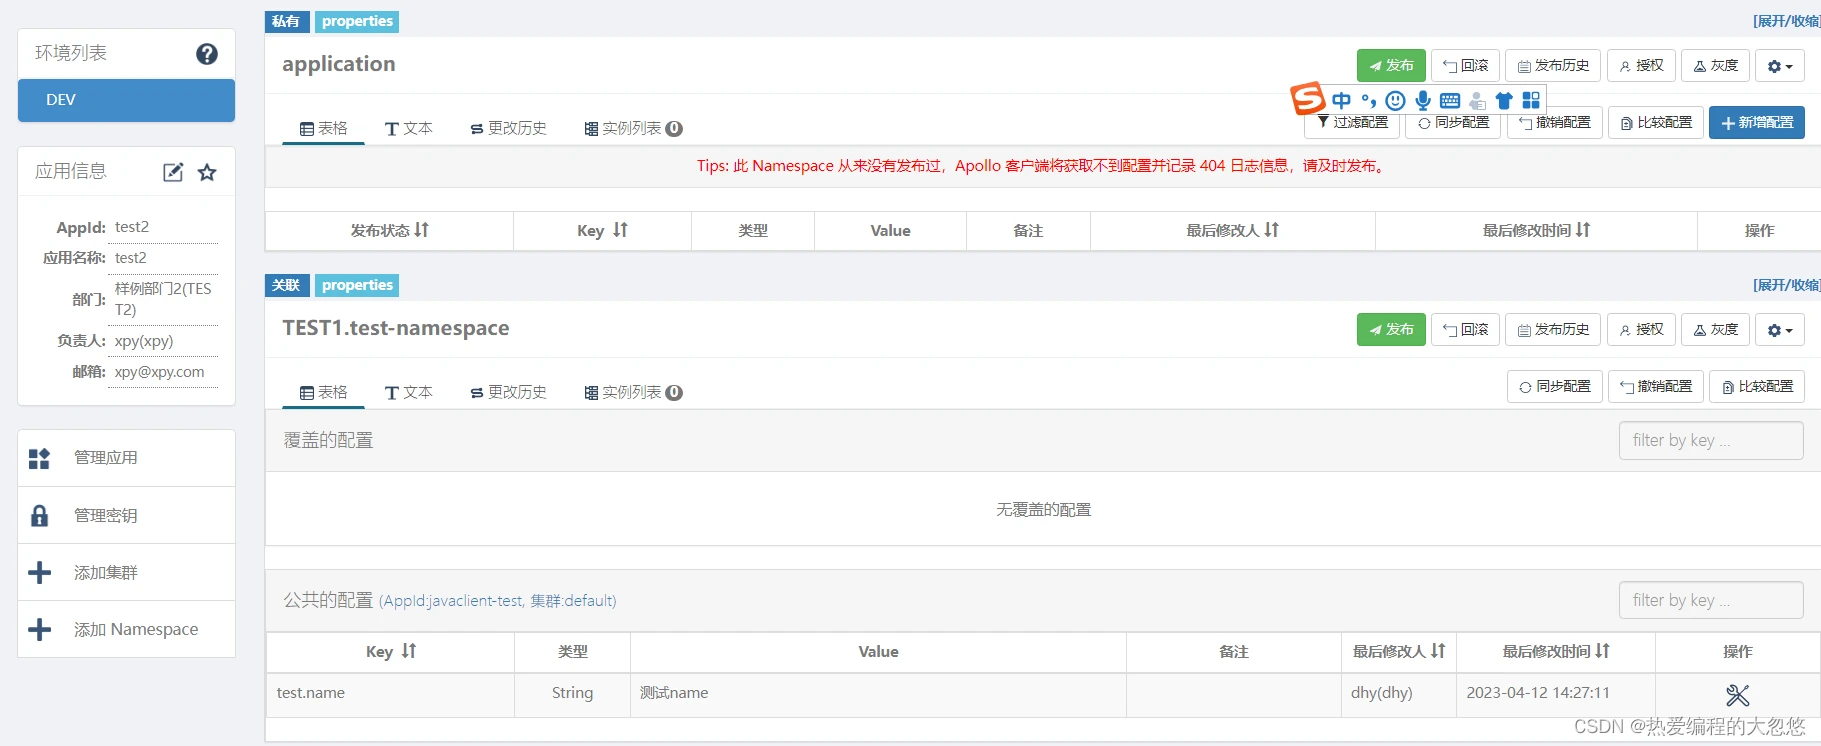Image resolution: width=1821 pixels, height=746 pixels.
Task: Open gear dropdown for application namespace
Action: coord(1779,66)
